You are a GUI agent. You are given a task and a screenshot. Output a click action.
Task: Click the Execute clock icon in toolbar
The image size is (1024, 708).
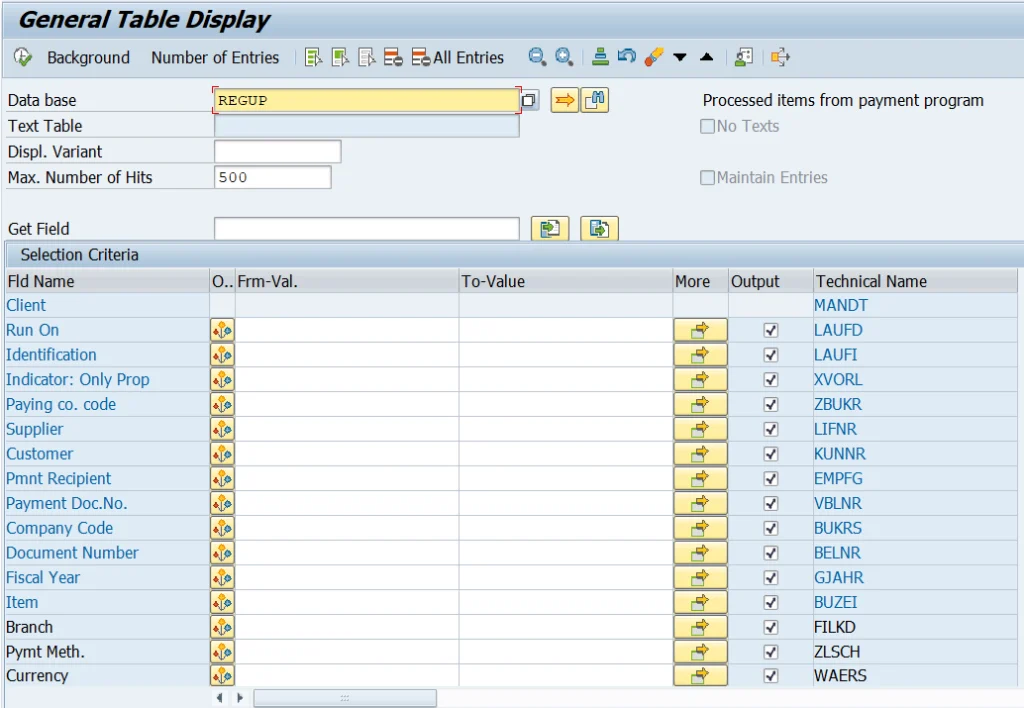[22, 57]
